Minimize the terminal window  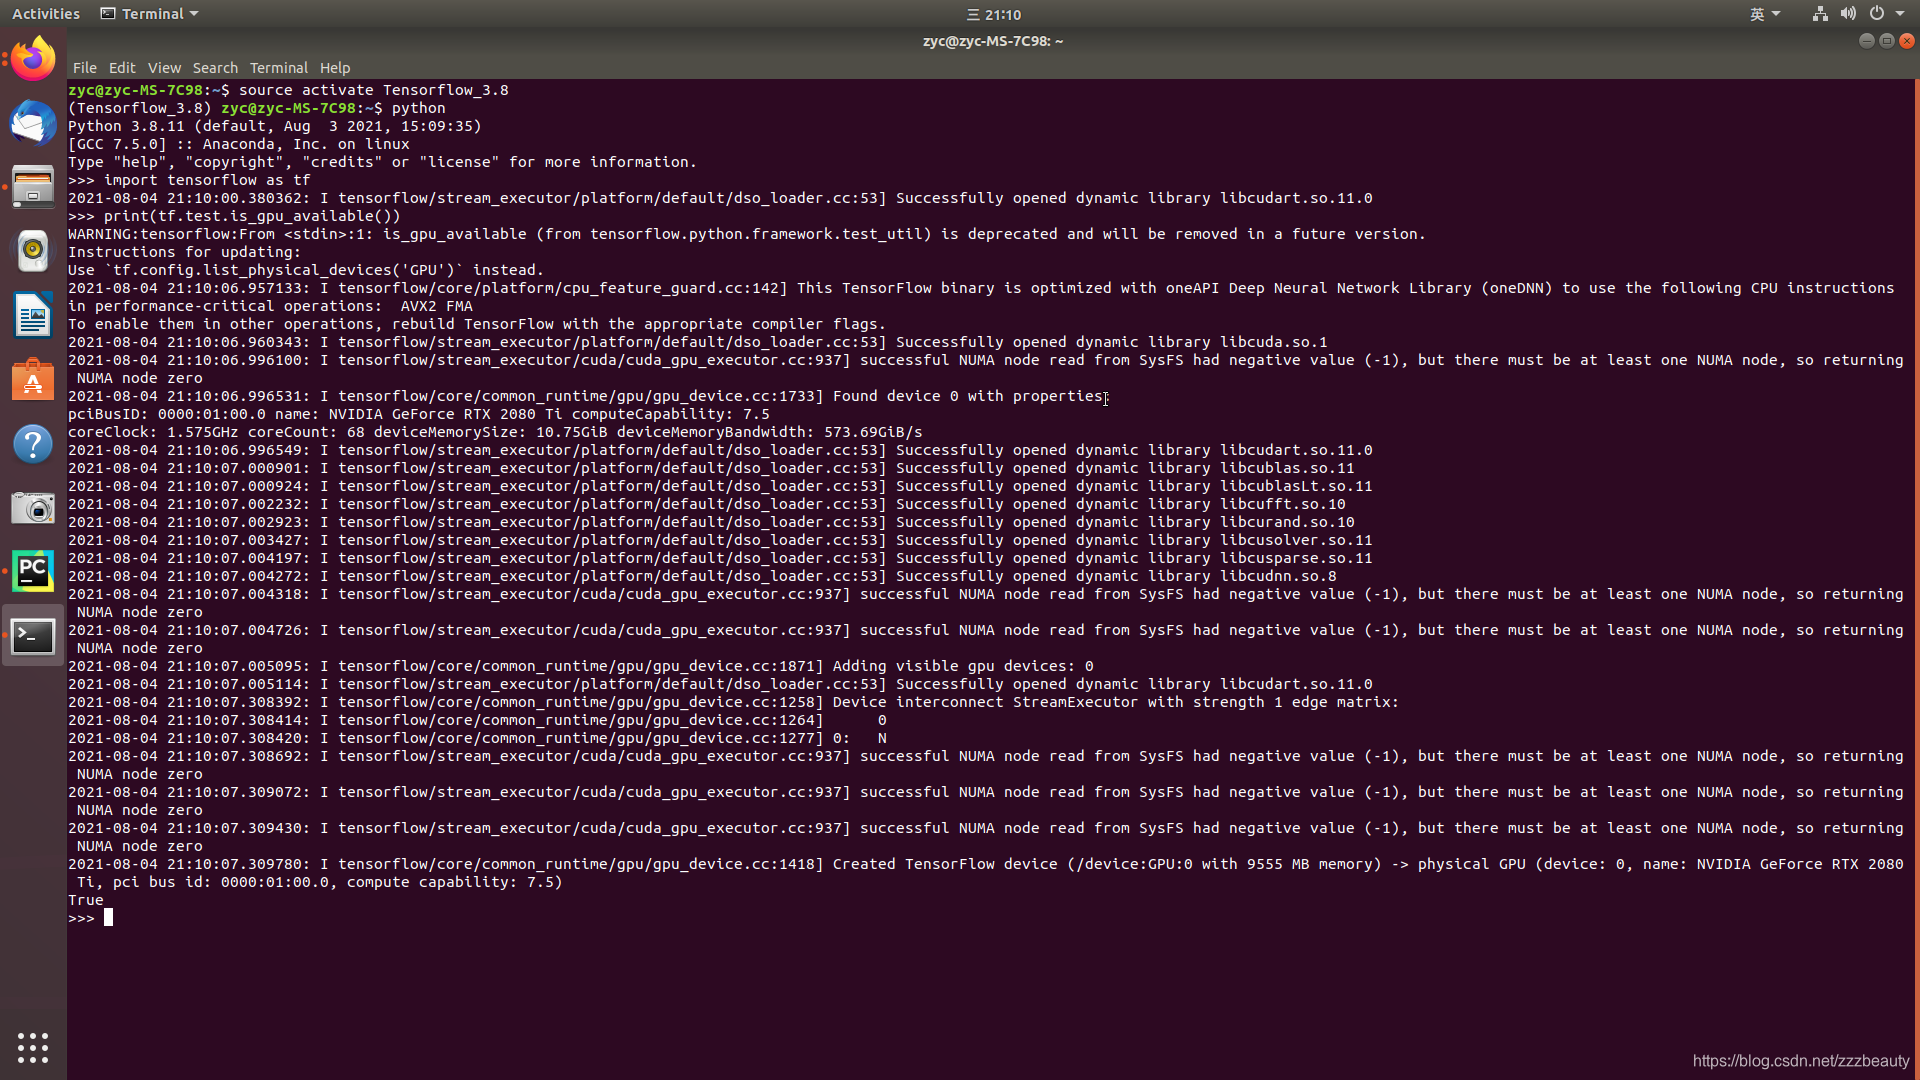coord(1866,41)
